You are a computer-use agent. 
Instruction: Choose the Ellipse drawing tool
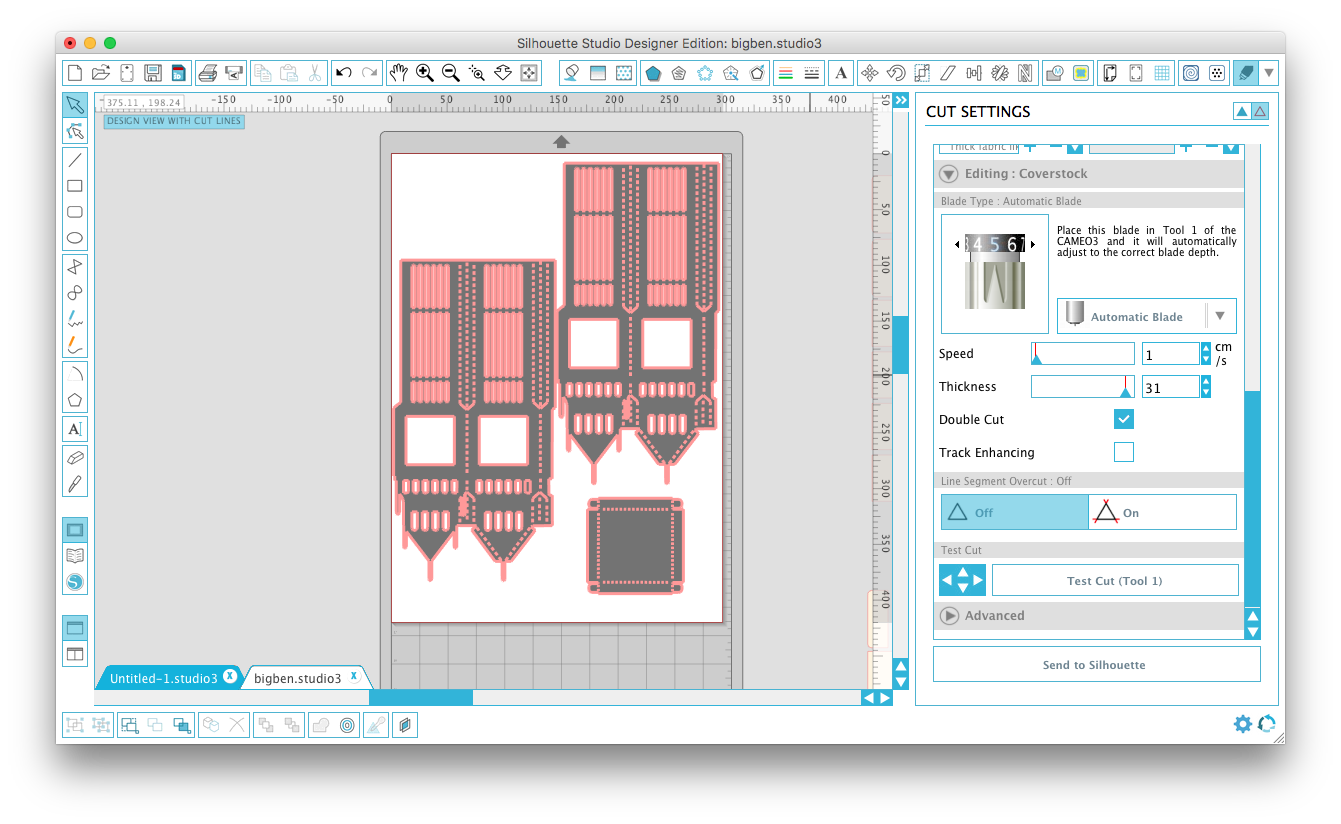point(75,238)
